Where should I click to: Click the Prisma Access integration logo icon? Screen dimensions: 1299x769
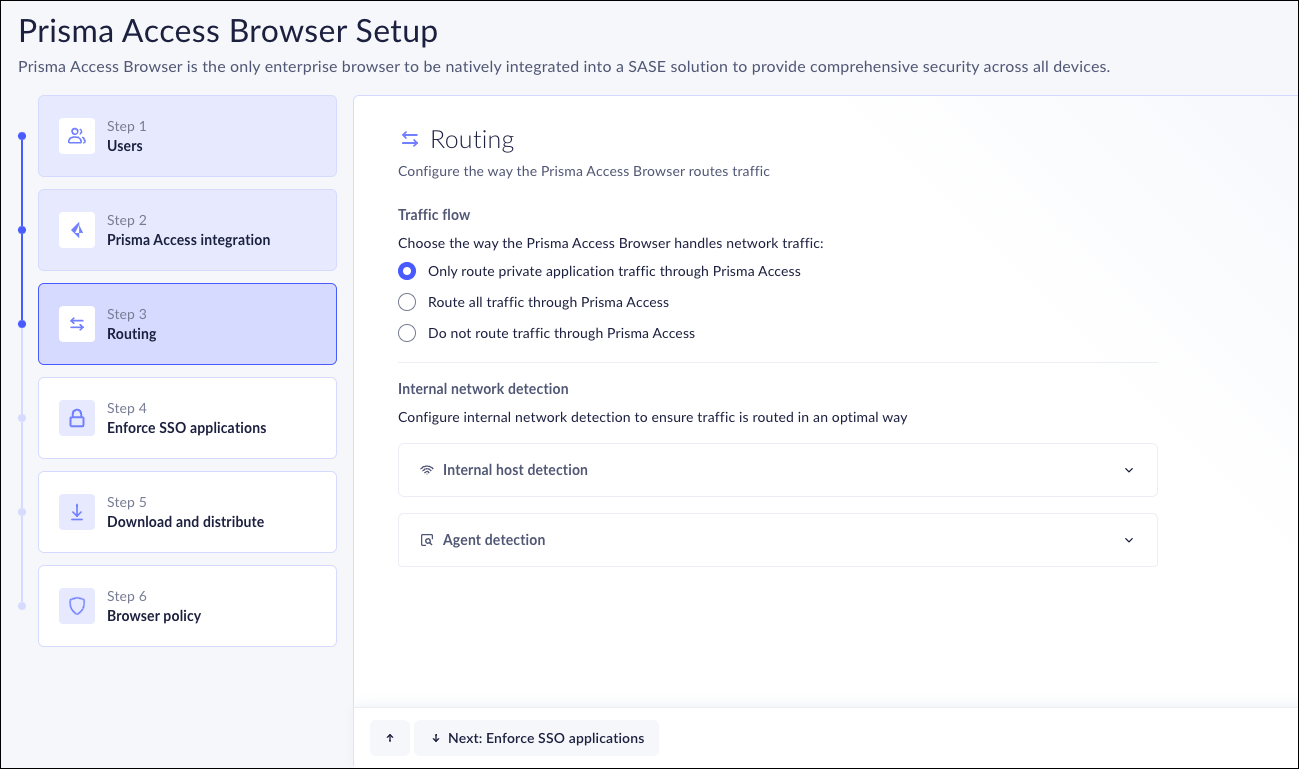click(x=77, y=230)
